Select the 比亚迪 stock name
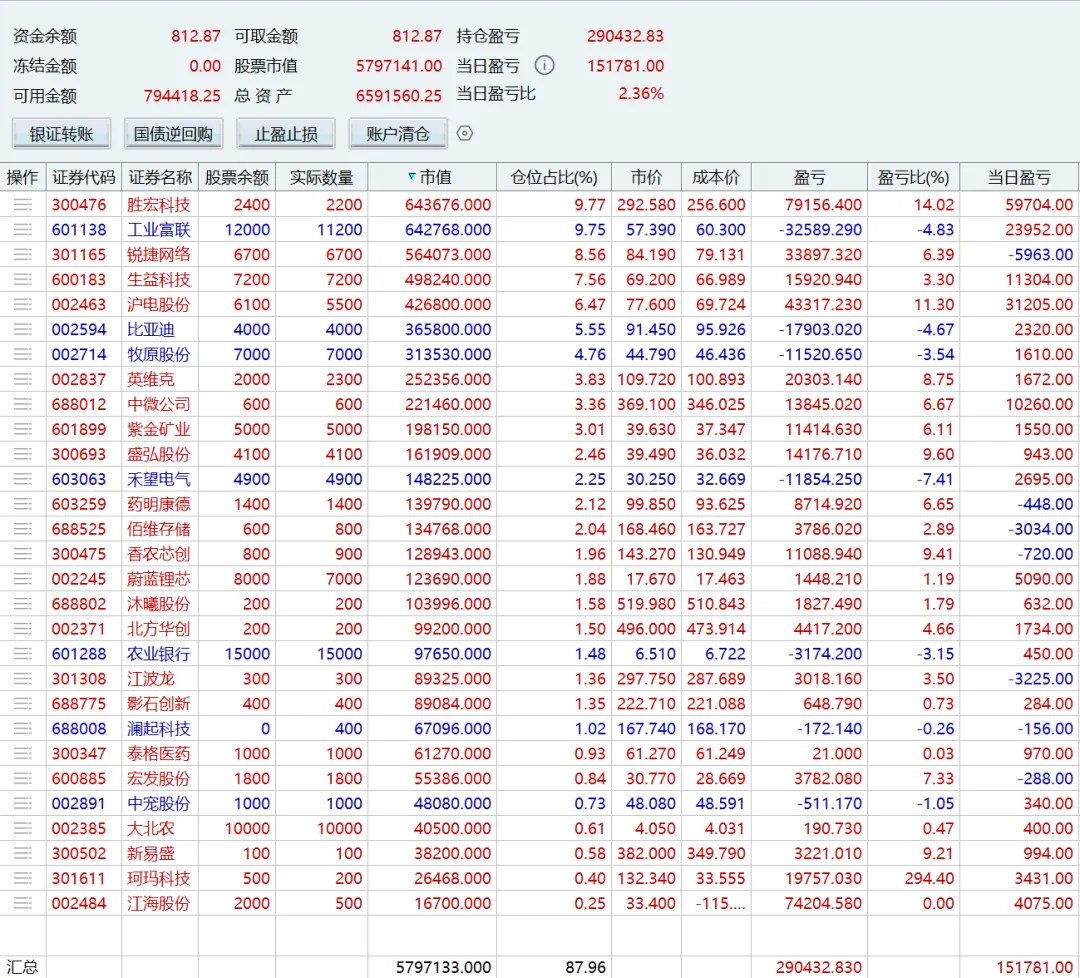This screenshot has height=978, width=1080. [151, 329]
